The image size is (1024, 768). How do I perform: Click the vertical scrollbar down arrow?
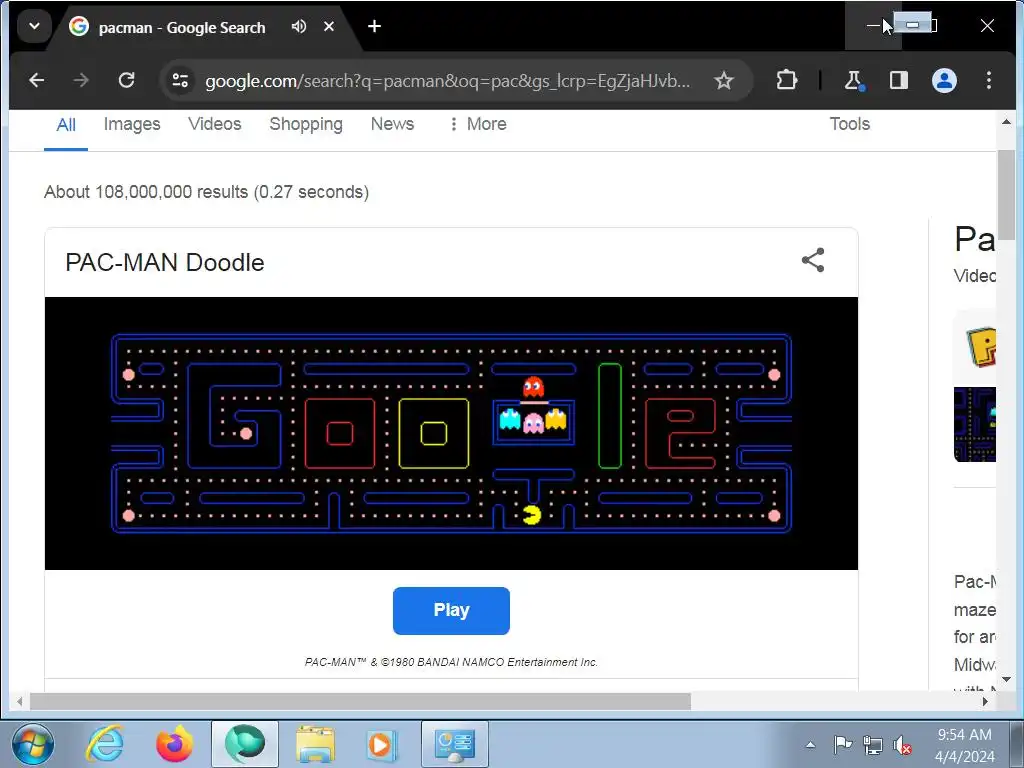coord(1006,680)
